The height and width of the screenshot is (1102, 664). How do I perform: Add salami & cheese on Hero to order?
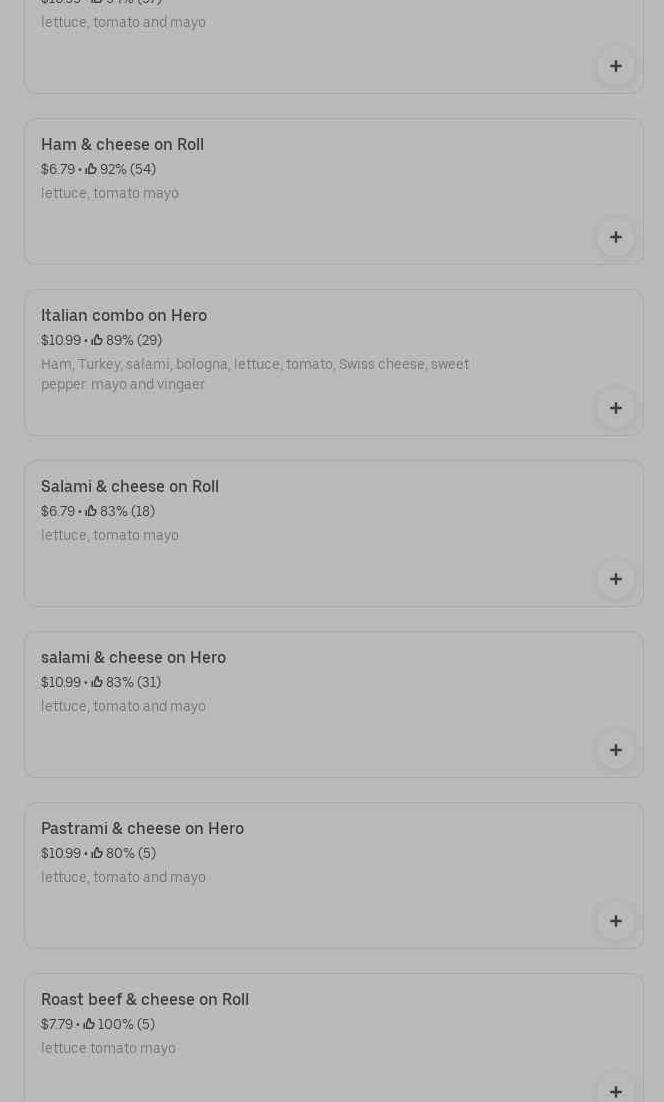pos(615,750)
